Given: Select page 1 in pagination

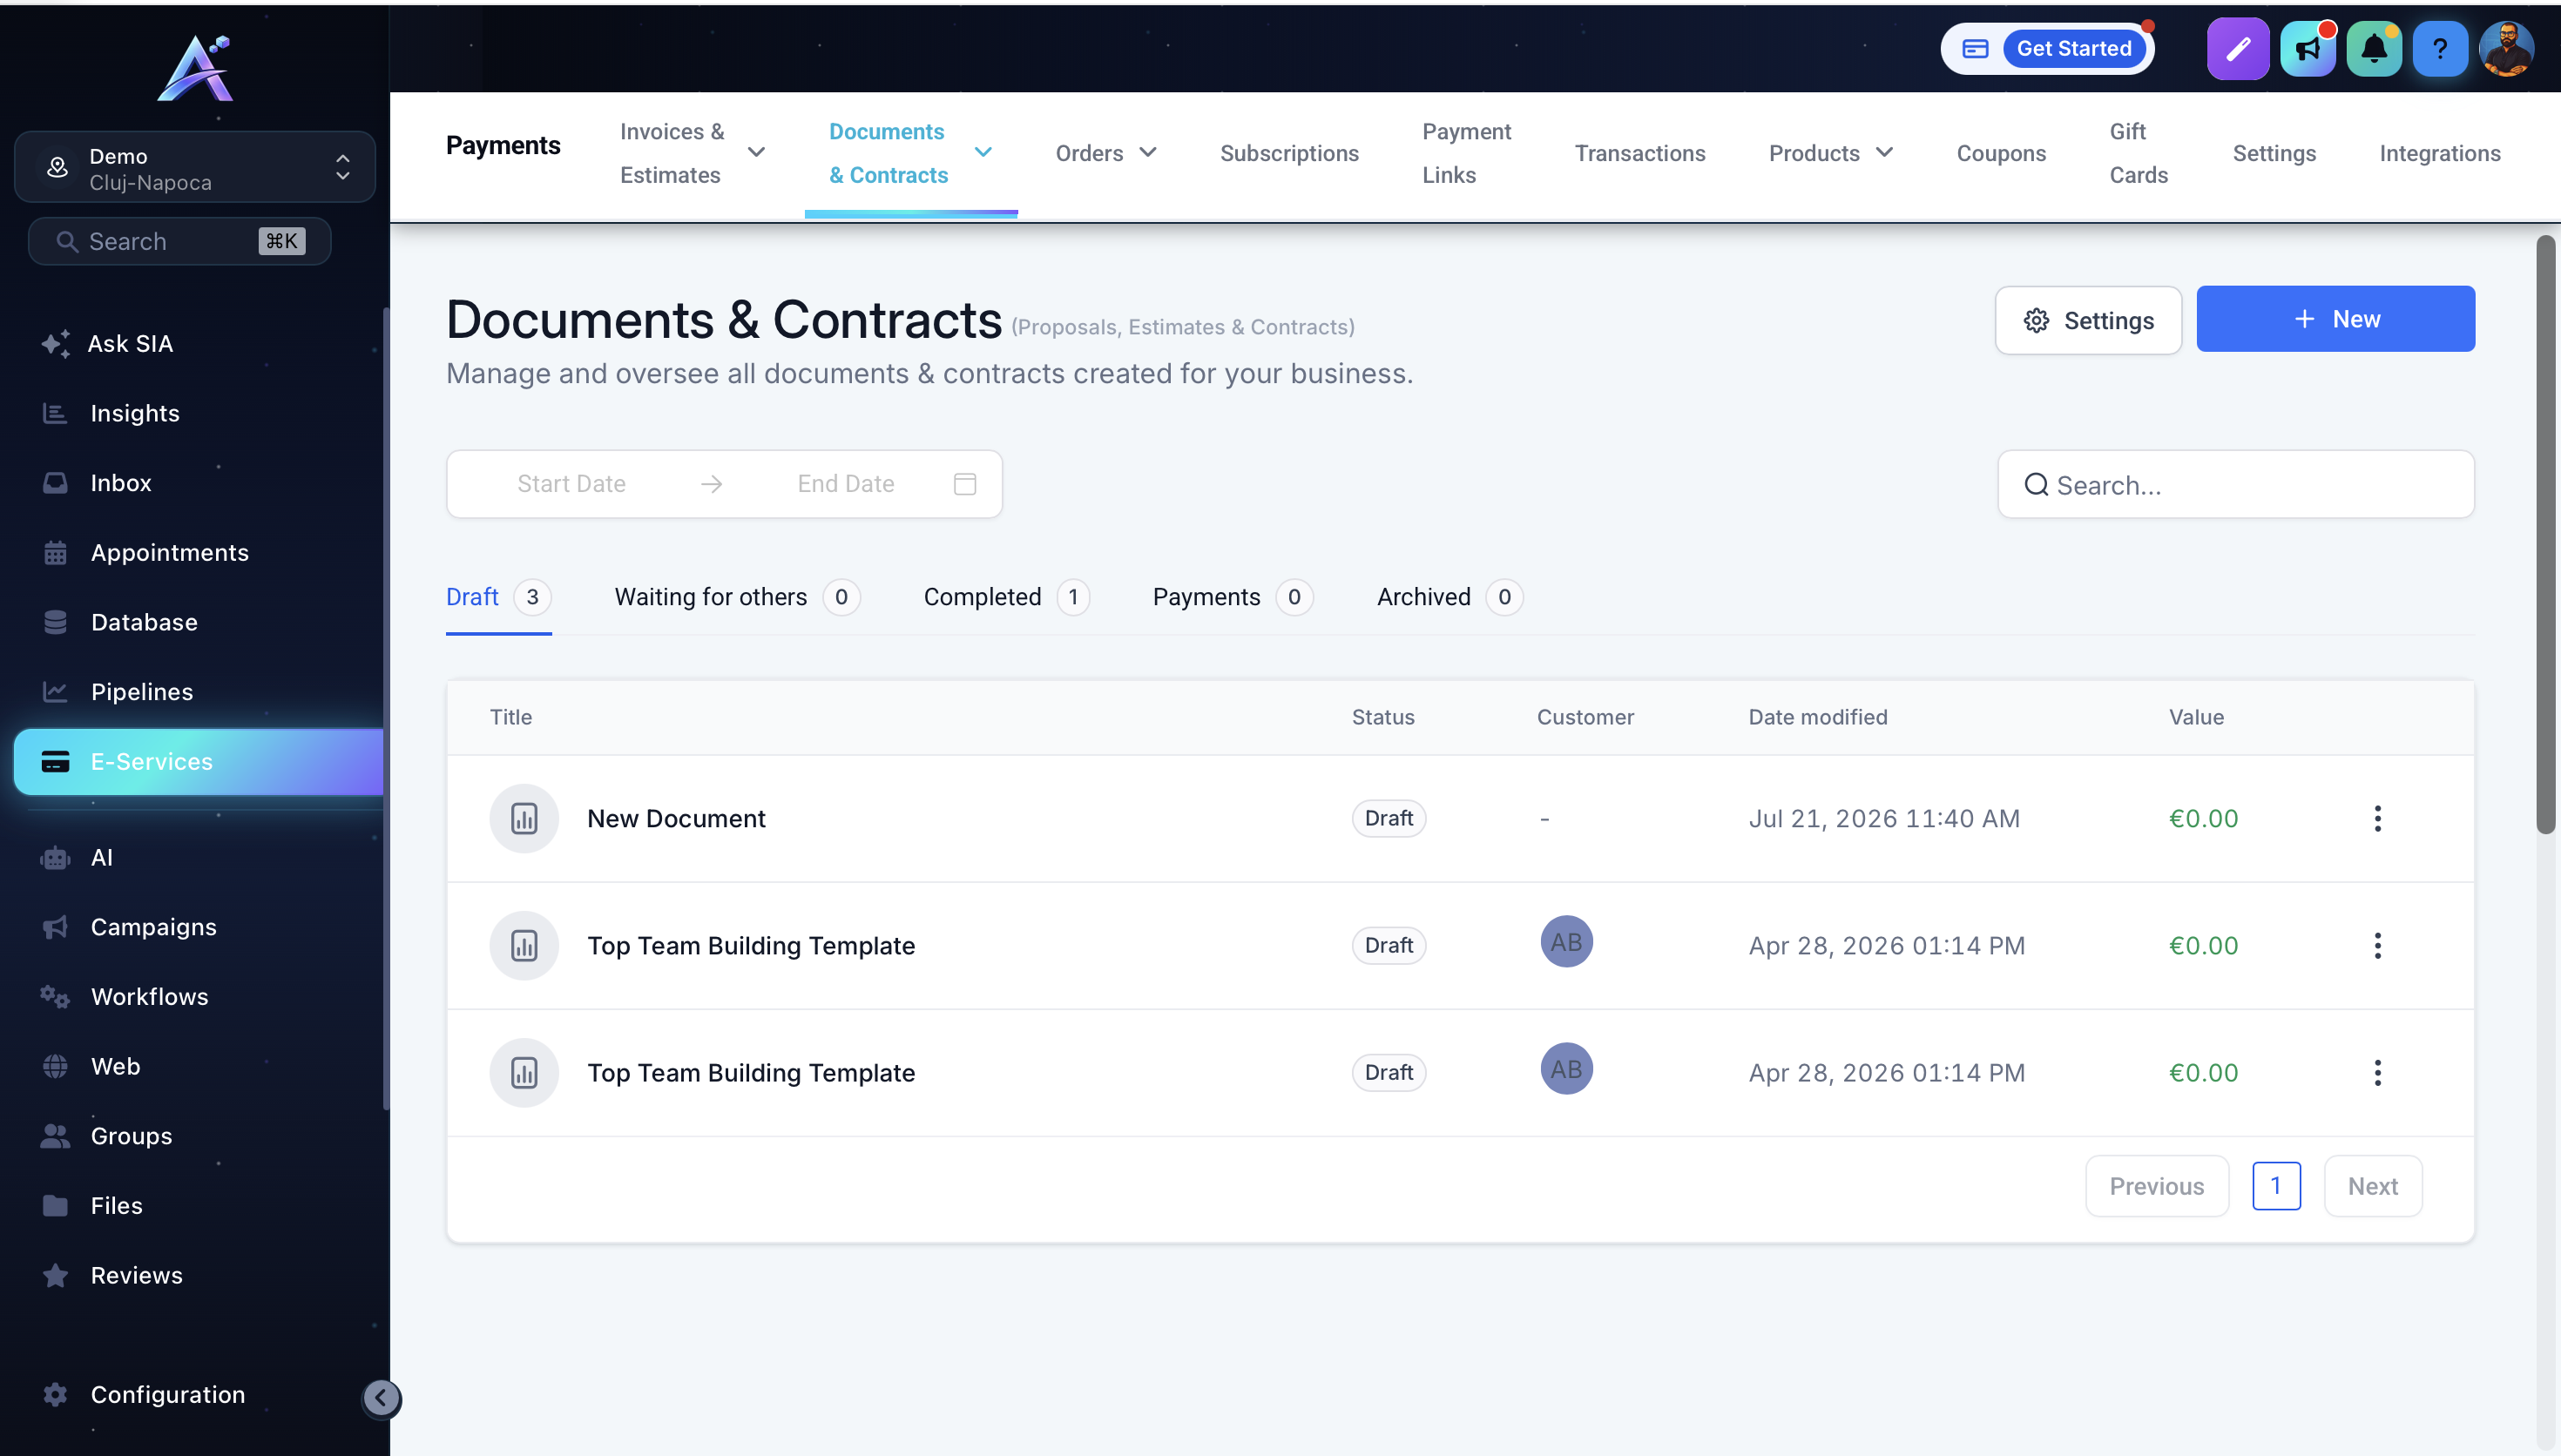Looking at the screenshot, I should coord(2276,1186).
